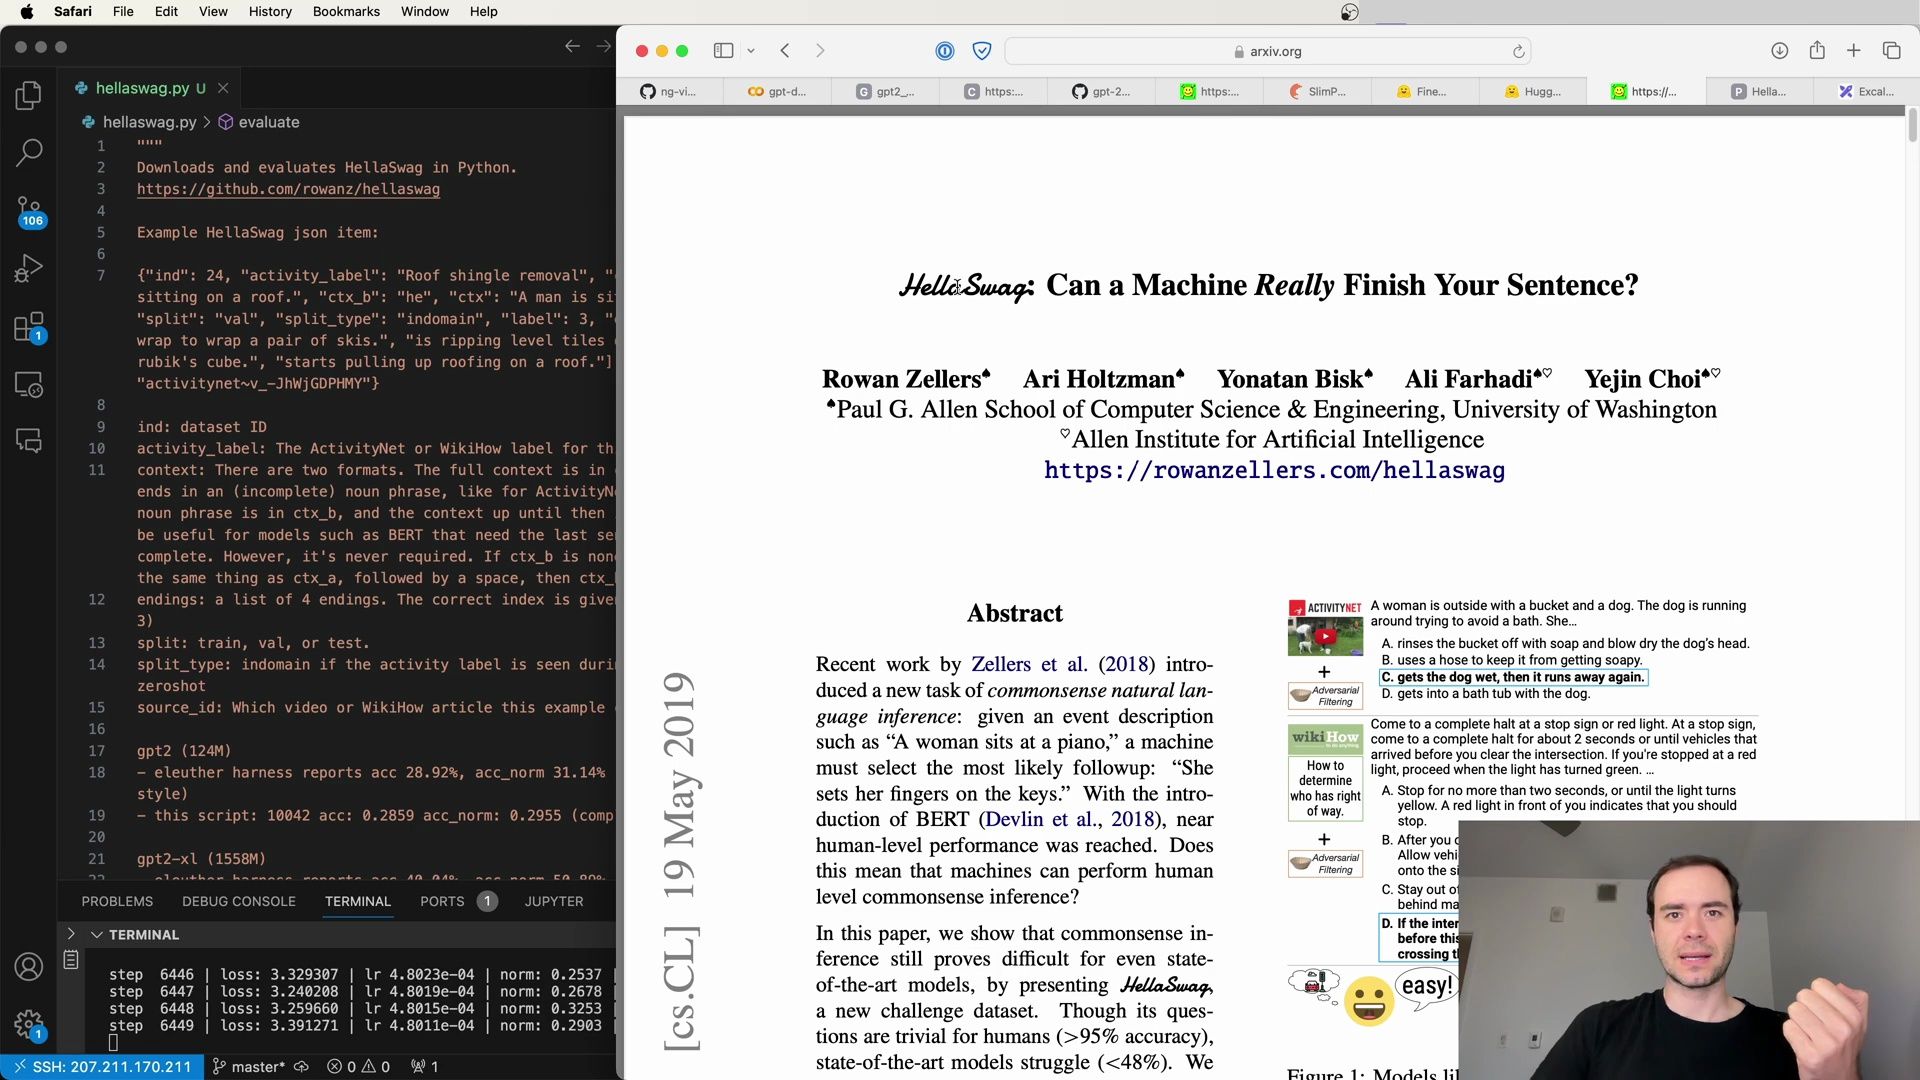This screenshot has height=1080, width=1920.
Task: Open the Extensions view in VS Code
Action: (29, 327)
